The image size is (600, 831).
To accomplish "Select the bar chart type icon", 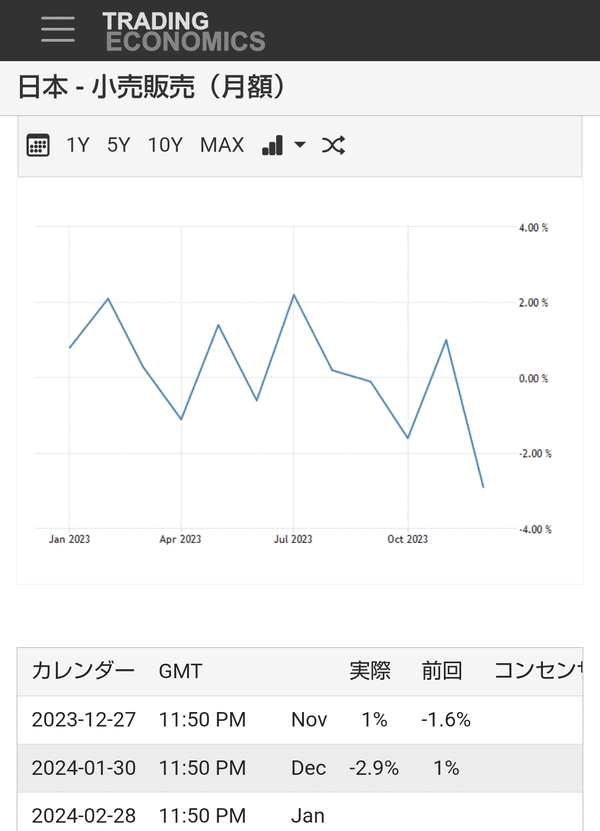I will pyautogui.click(x=272, y=145).
